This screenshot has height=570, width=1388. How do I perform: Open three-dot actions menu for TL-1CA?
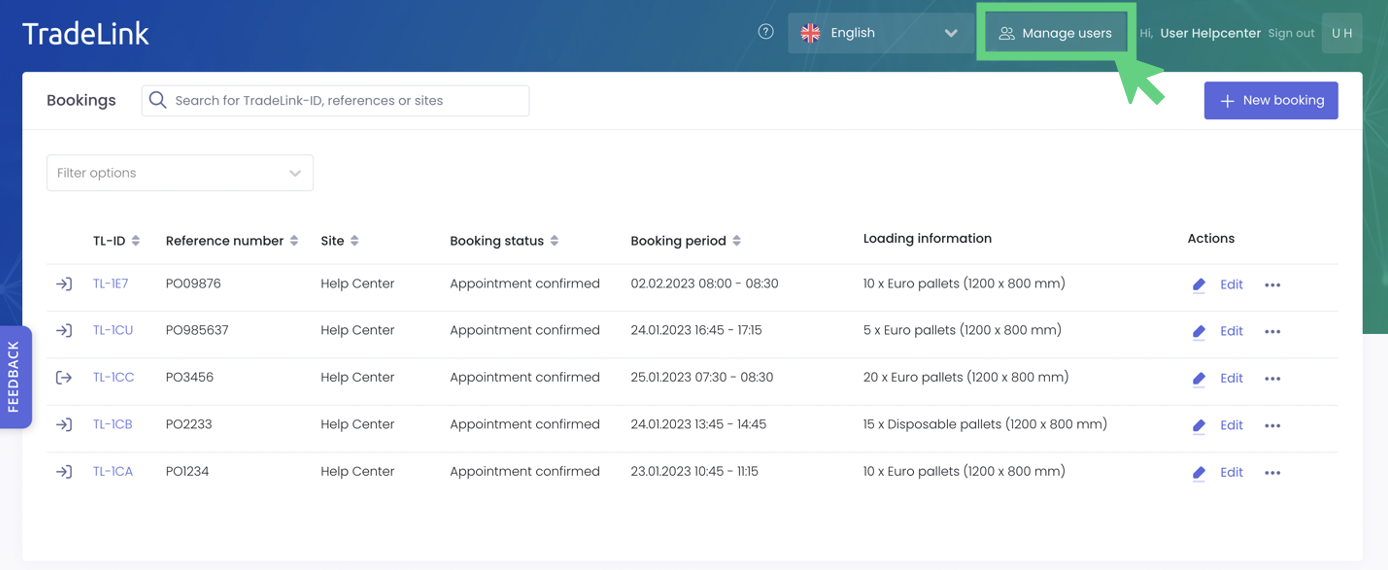coord(1272,473)
